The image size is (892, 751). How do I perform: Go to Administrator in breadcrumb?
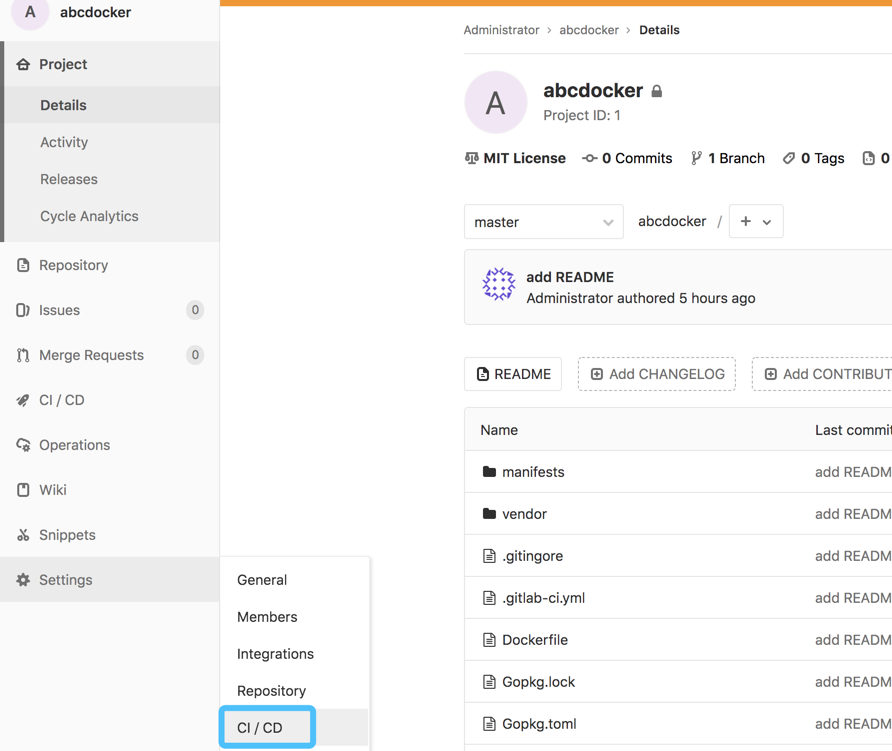click(x=501, y=30)
